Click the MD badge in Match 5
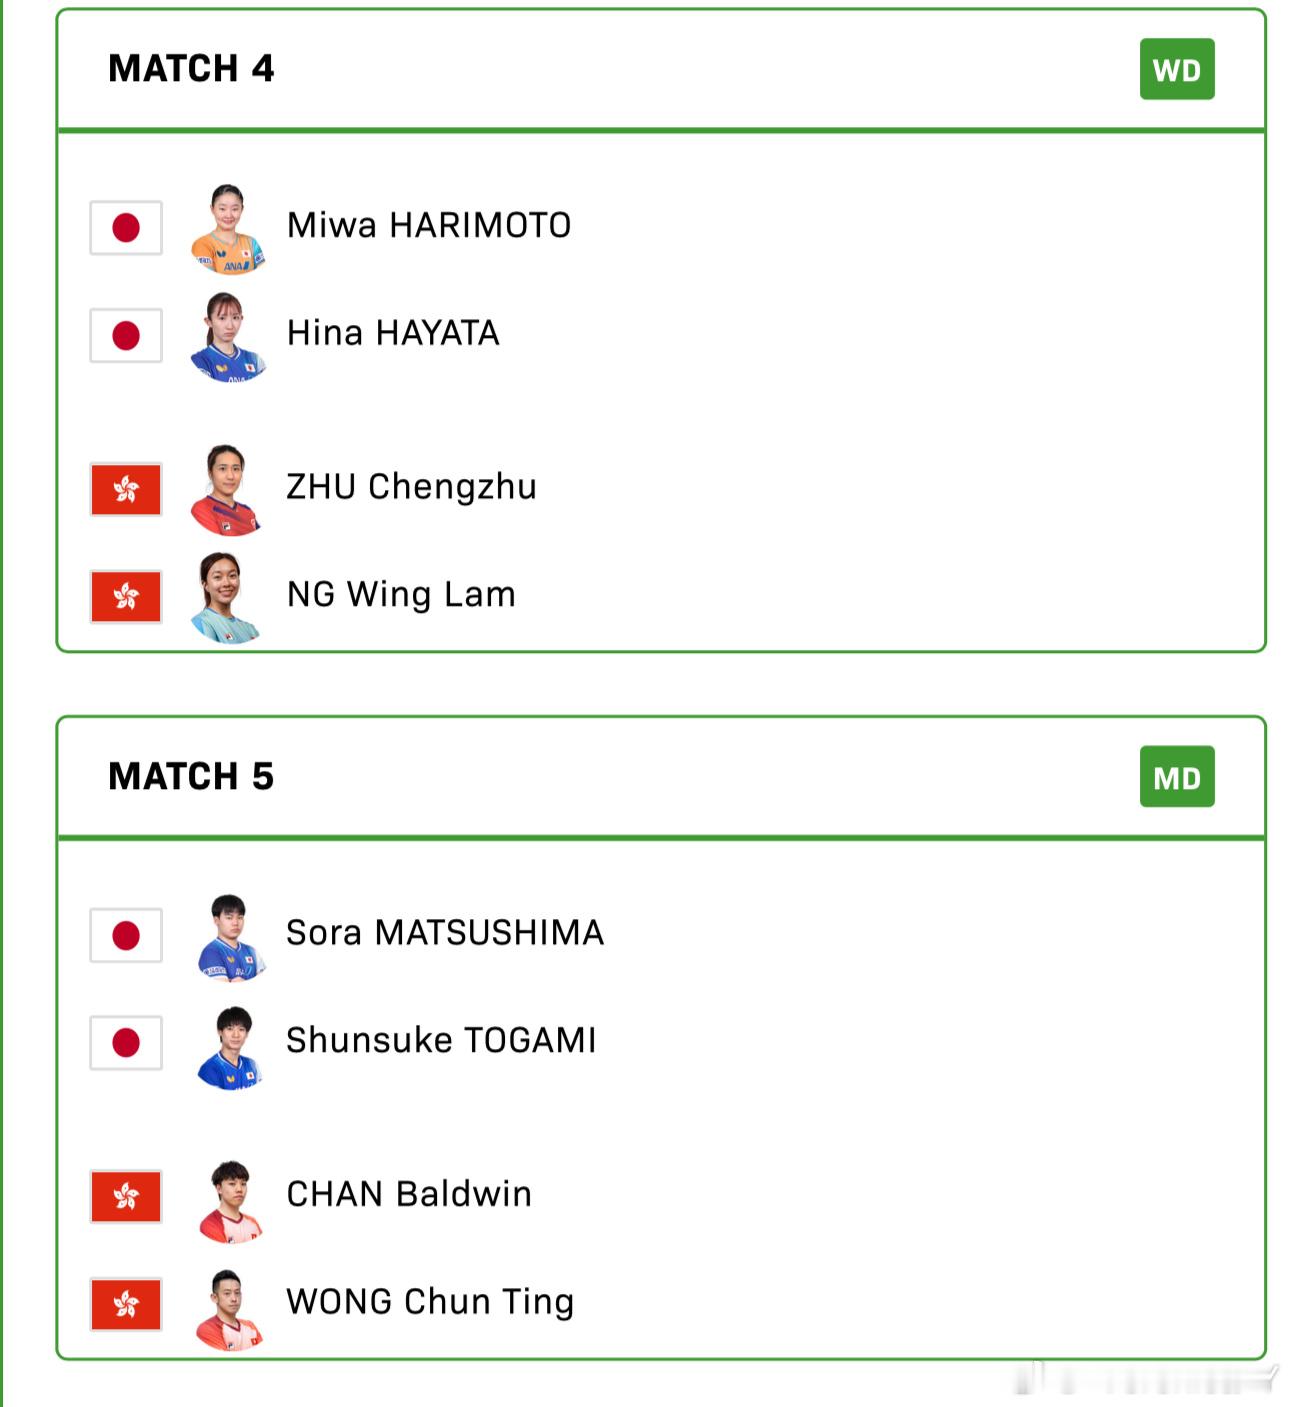1290x1407 pixels. tap(1177, 777)
